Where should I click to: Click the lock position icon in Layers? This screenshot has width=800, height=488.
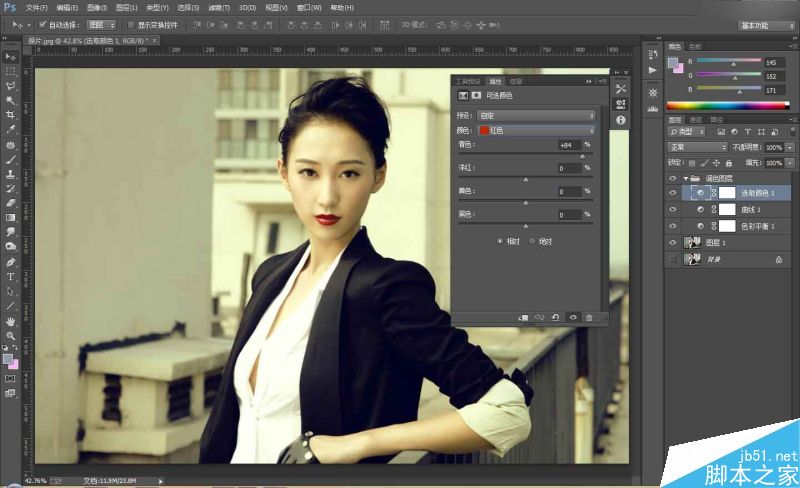click(716, 163)
